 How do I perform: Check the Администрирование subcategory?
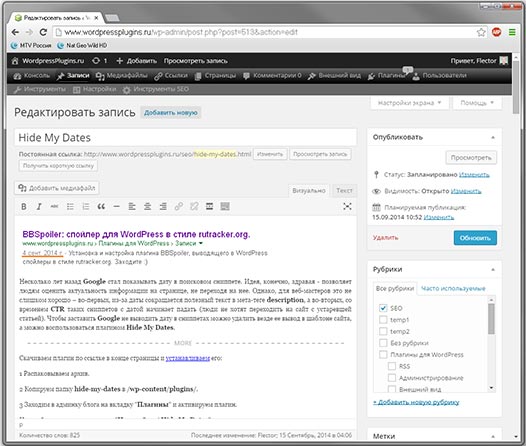tap(391, 378)
